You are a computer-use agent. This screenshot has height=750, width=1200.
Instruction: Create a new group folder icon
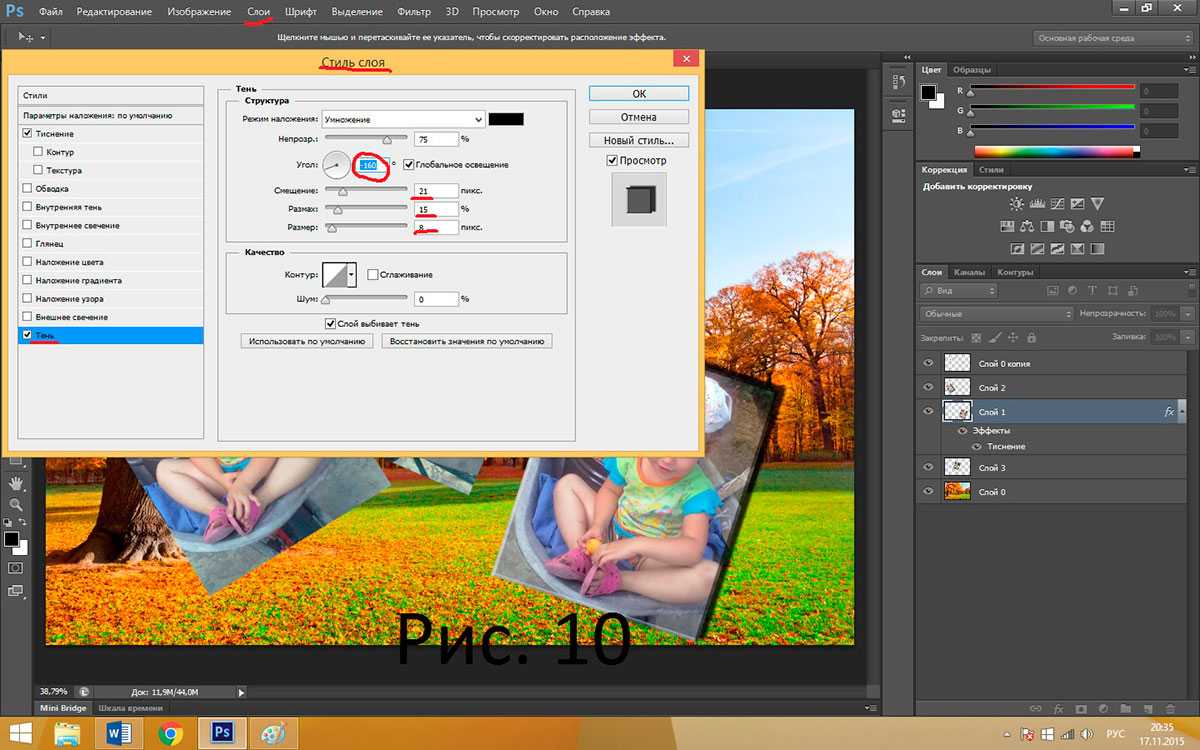(x=1131, y=709)
